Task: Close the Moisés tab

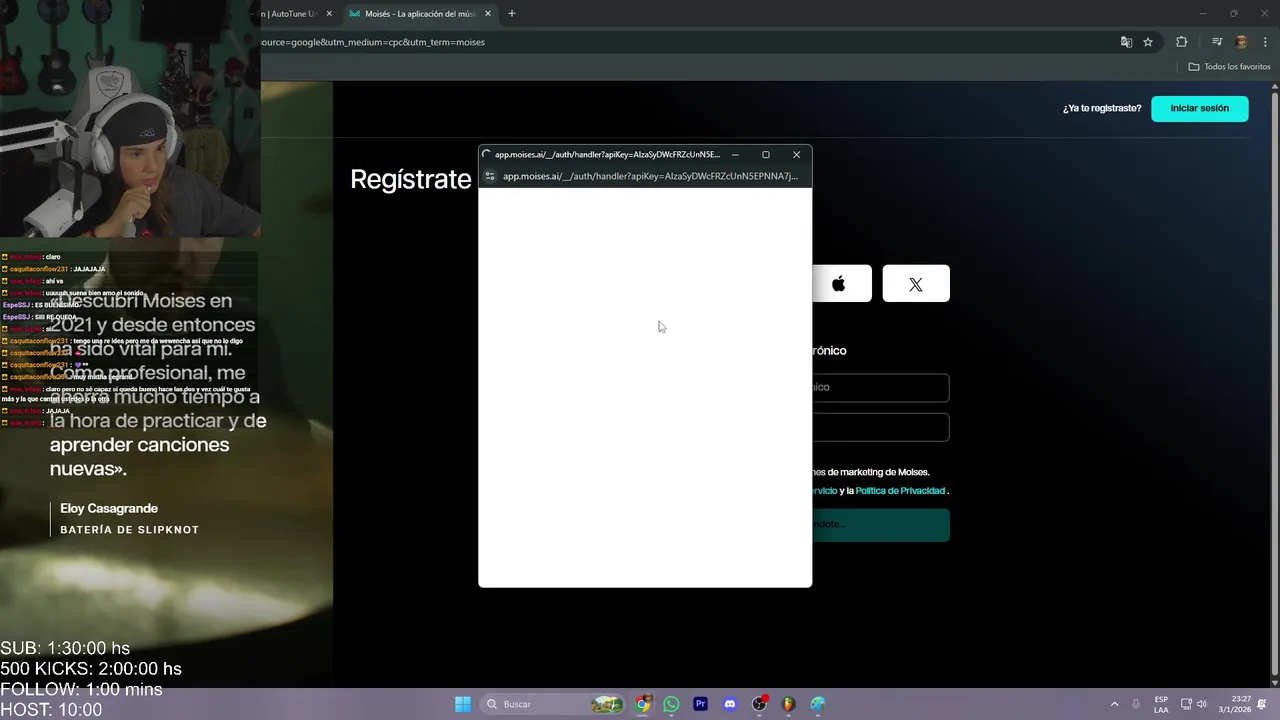Action: 488,14
